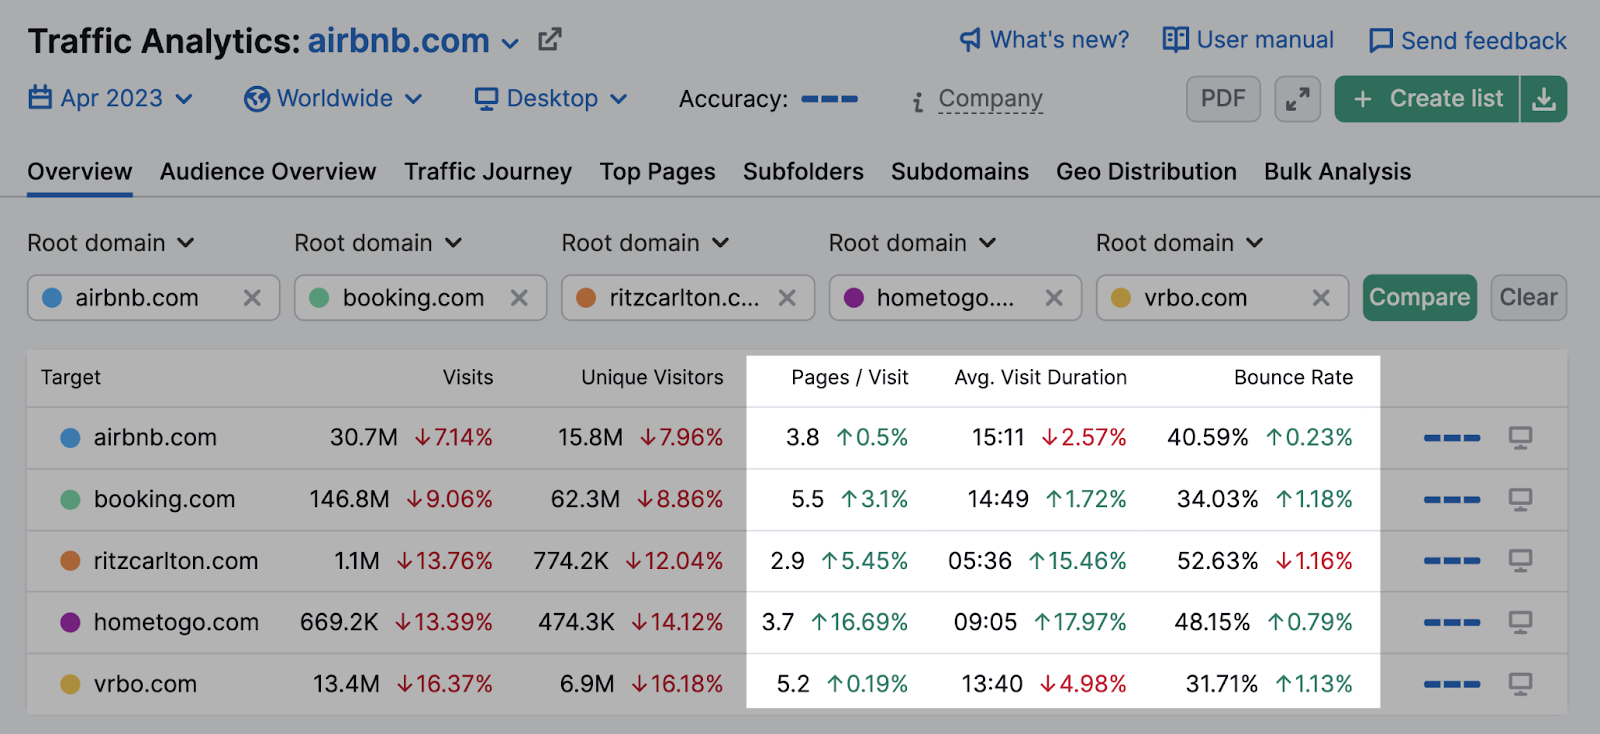The image size is (1600, 734).
Task: Click the globe icon beside Worldwide
Action: [257, 99]
